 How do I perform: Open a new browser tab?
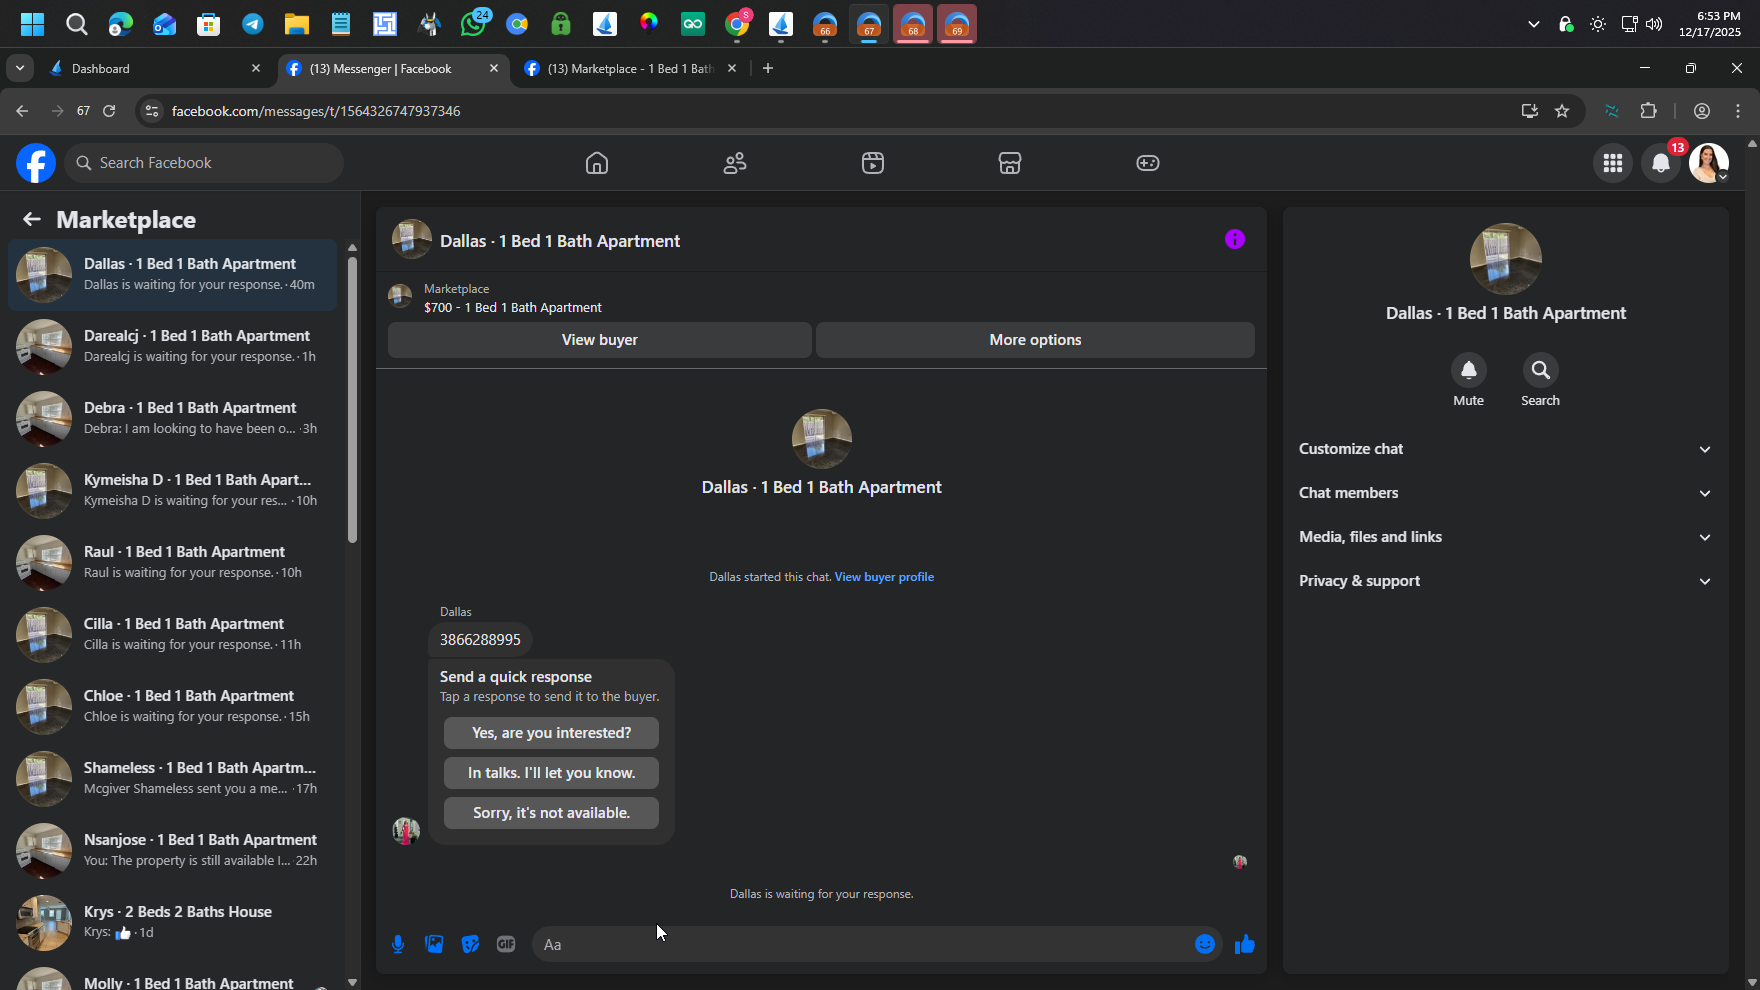(x=768, y=68)
